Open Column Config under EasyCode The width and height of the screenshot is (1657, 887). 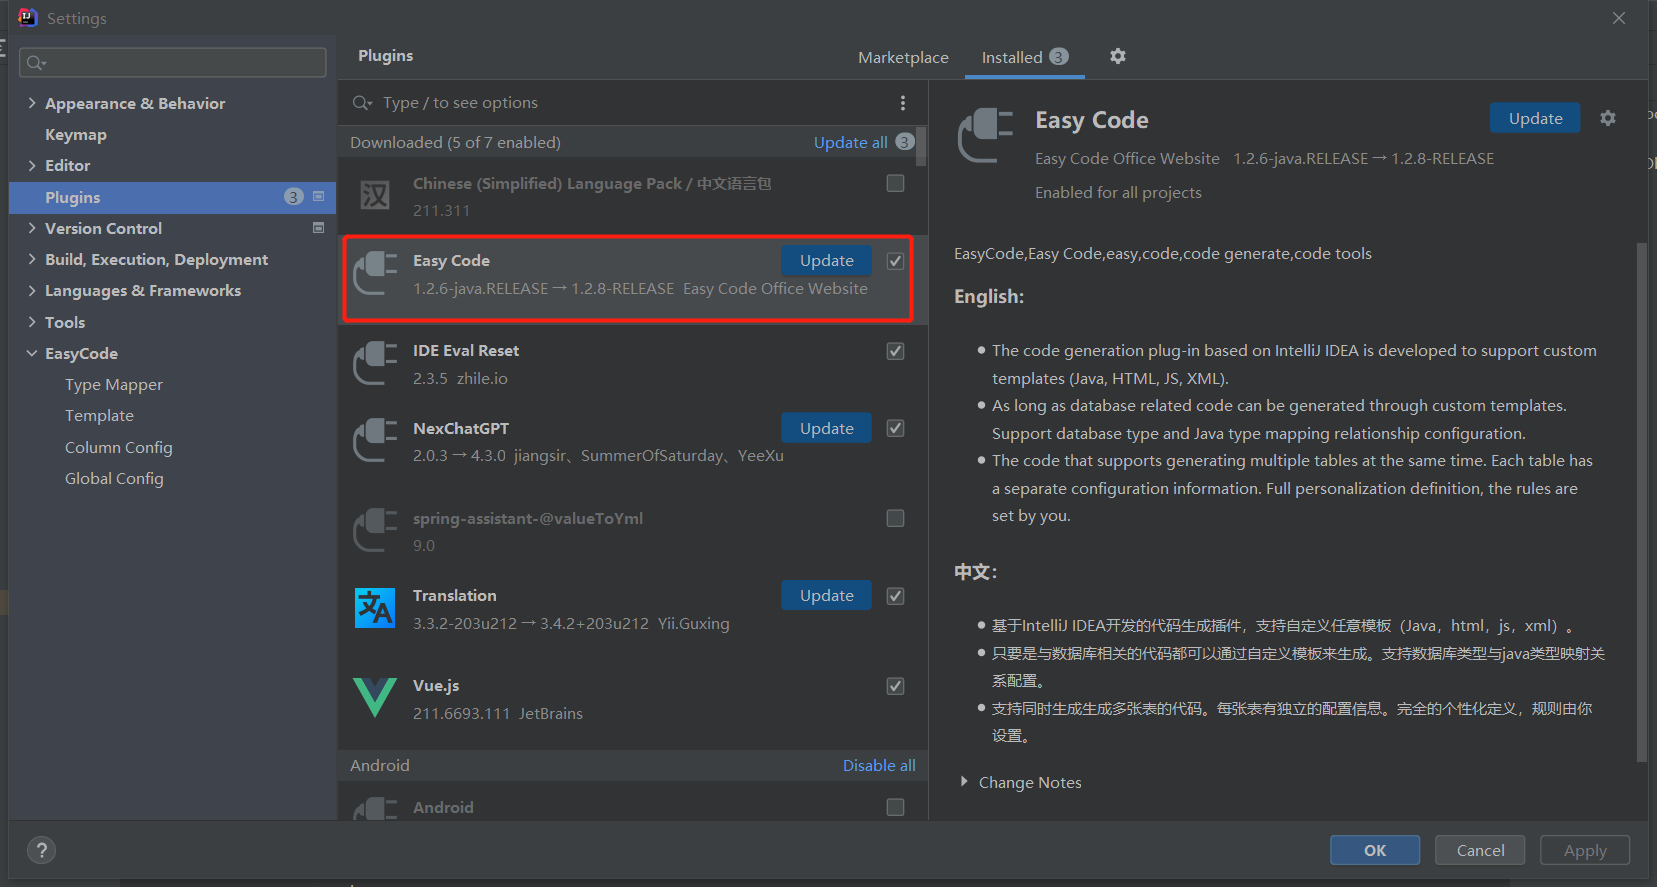click(x=119, y=447)
